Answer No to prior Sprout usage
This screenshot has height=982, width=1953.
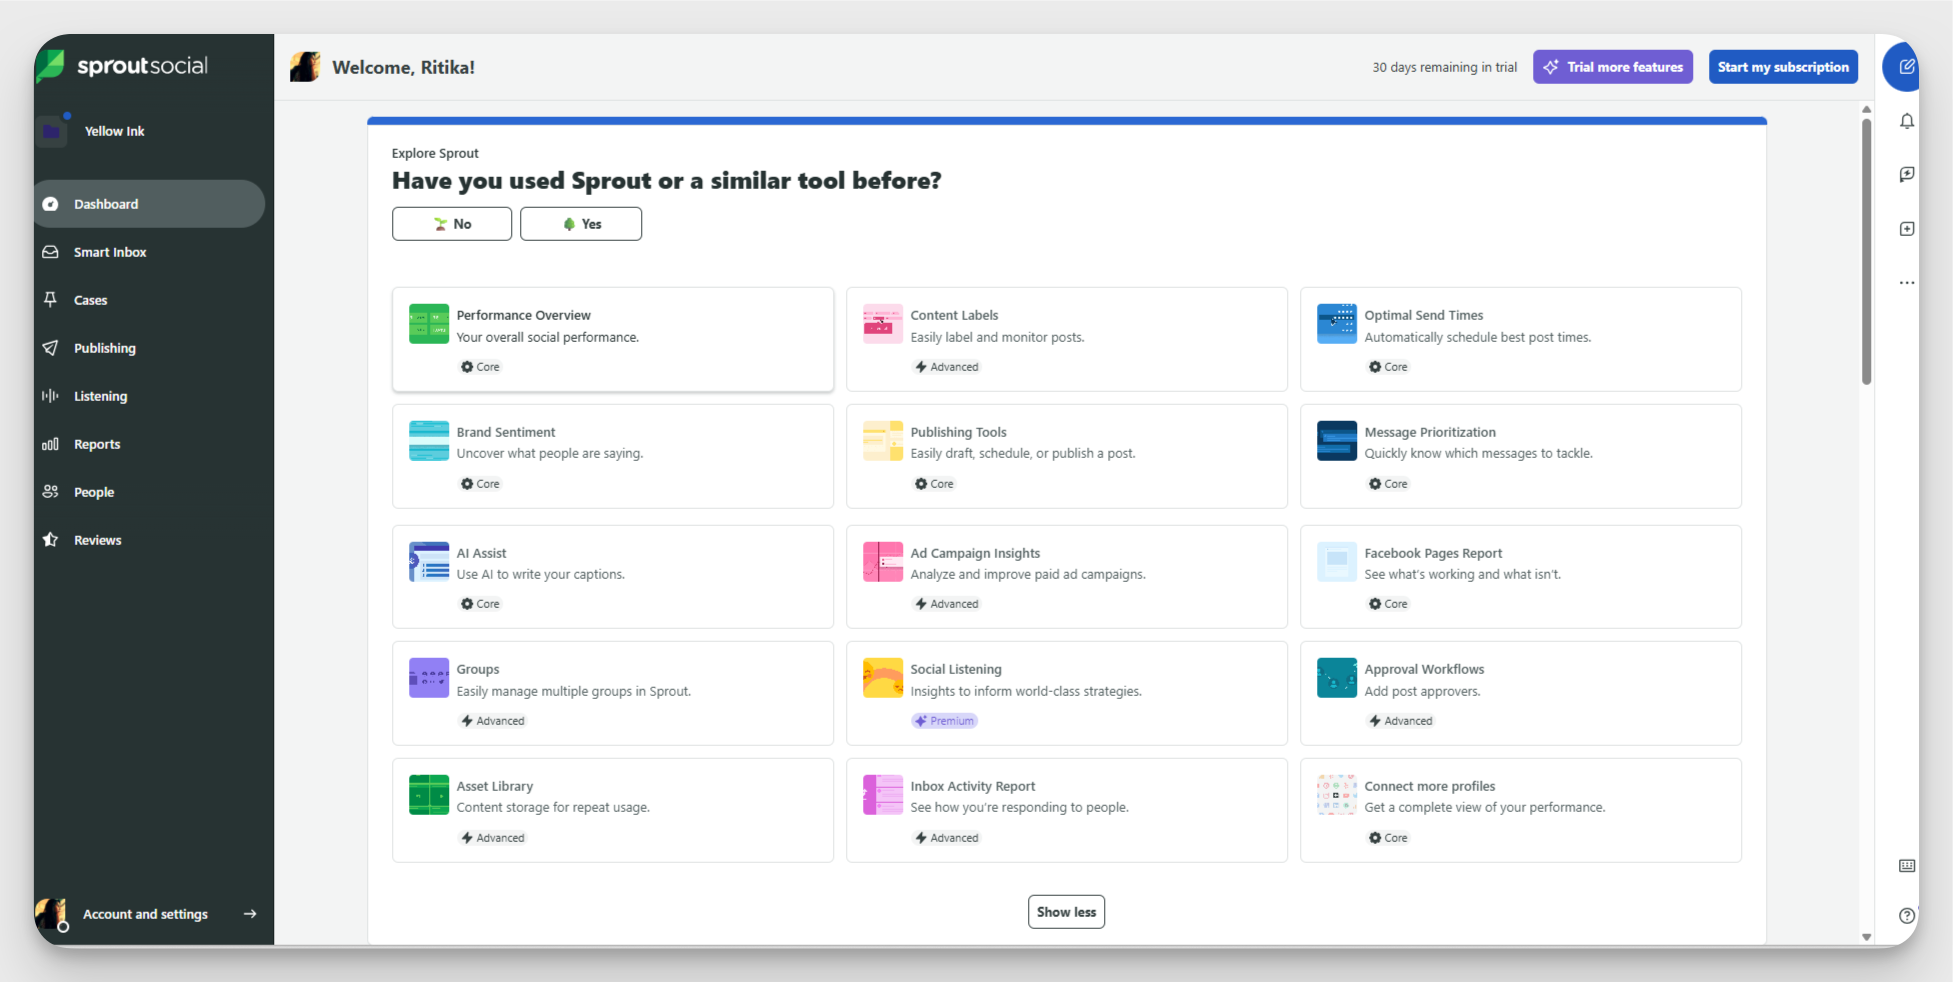[x=452, y=224]
